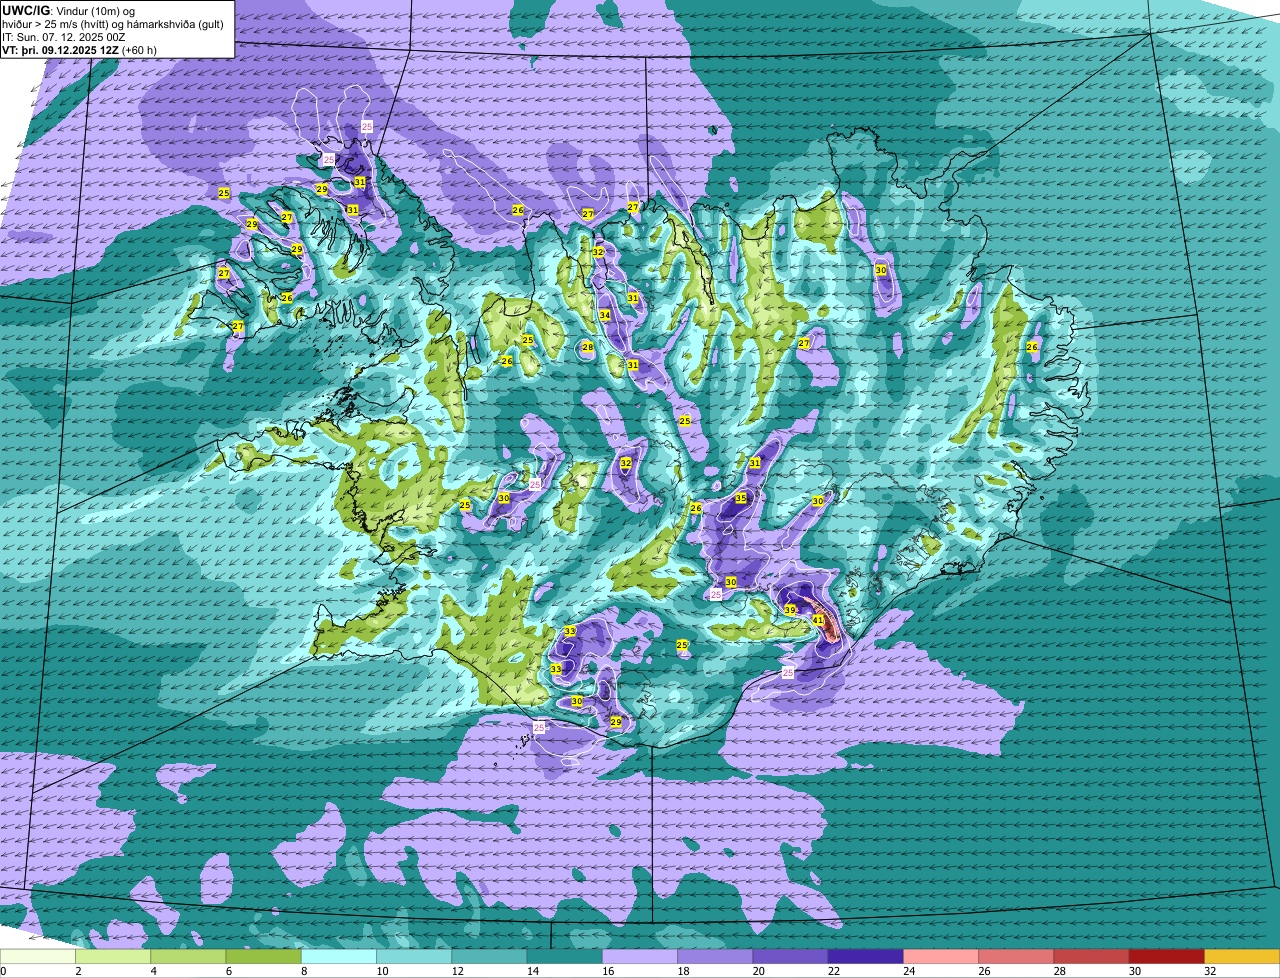Viewport: 1280px width, 978px height.
Task: Click the valid time "VT: þri. 09.12.2025 12Z (+60 h)"
Action: coord(79,49)
